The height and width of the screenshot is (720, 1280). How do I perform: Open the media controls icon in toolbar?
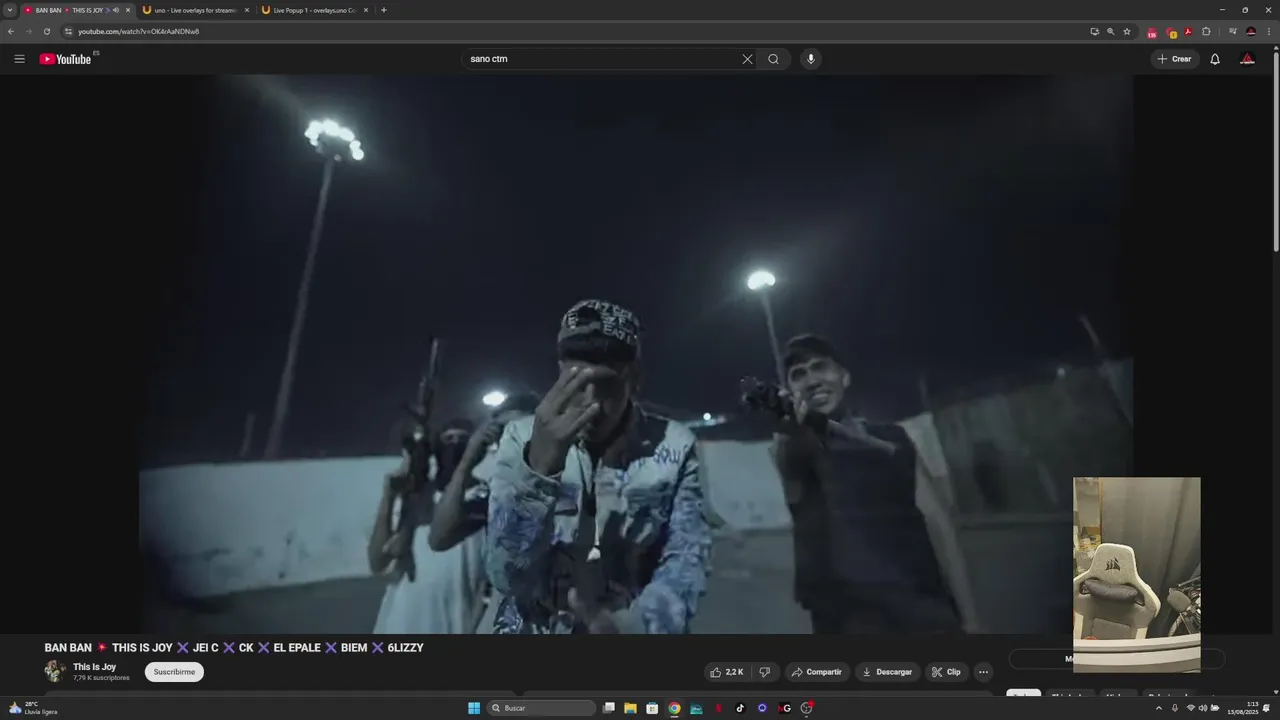pyautogui.click(x=1233, y=31)
